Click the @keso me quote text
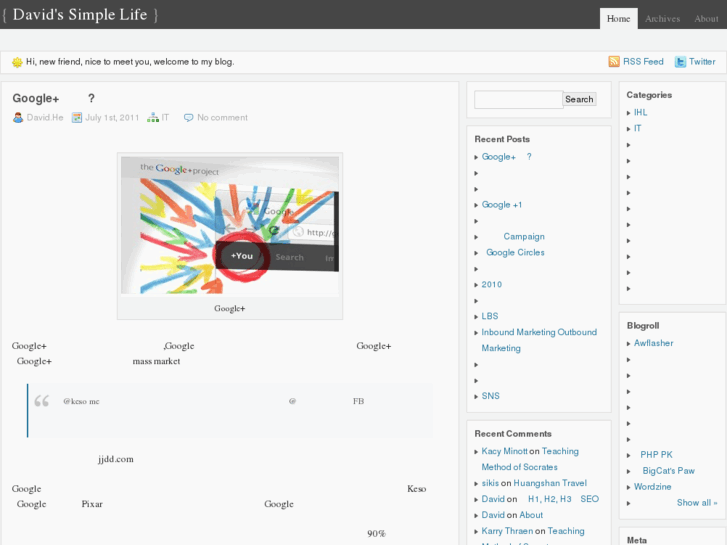This screenshot has height=545, width=727. click(81, 401)
